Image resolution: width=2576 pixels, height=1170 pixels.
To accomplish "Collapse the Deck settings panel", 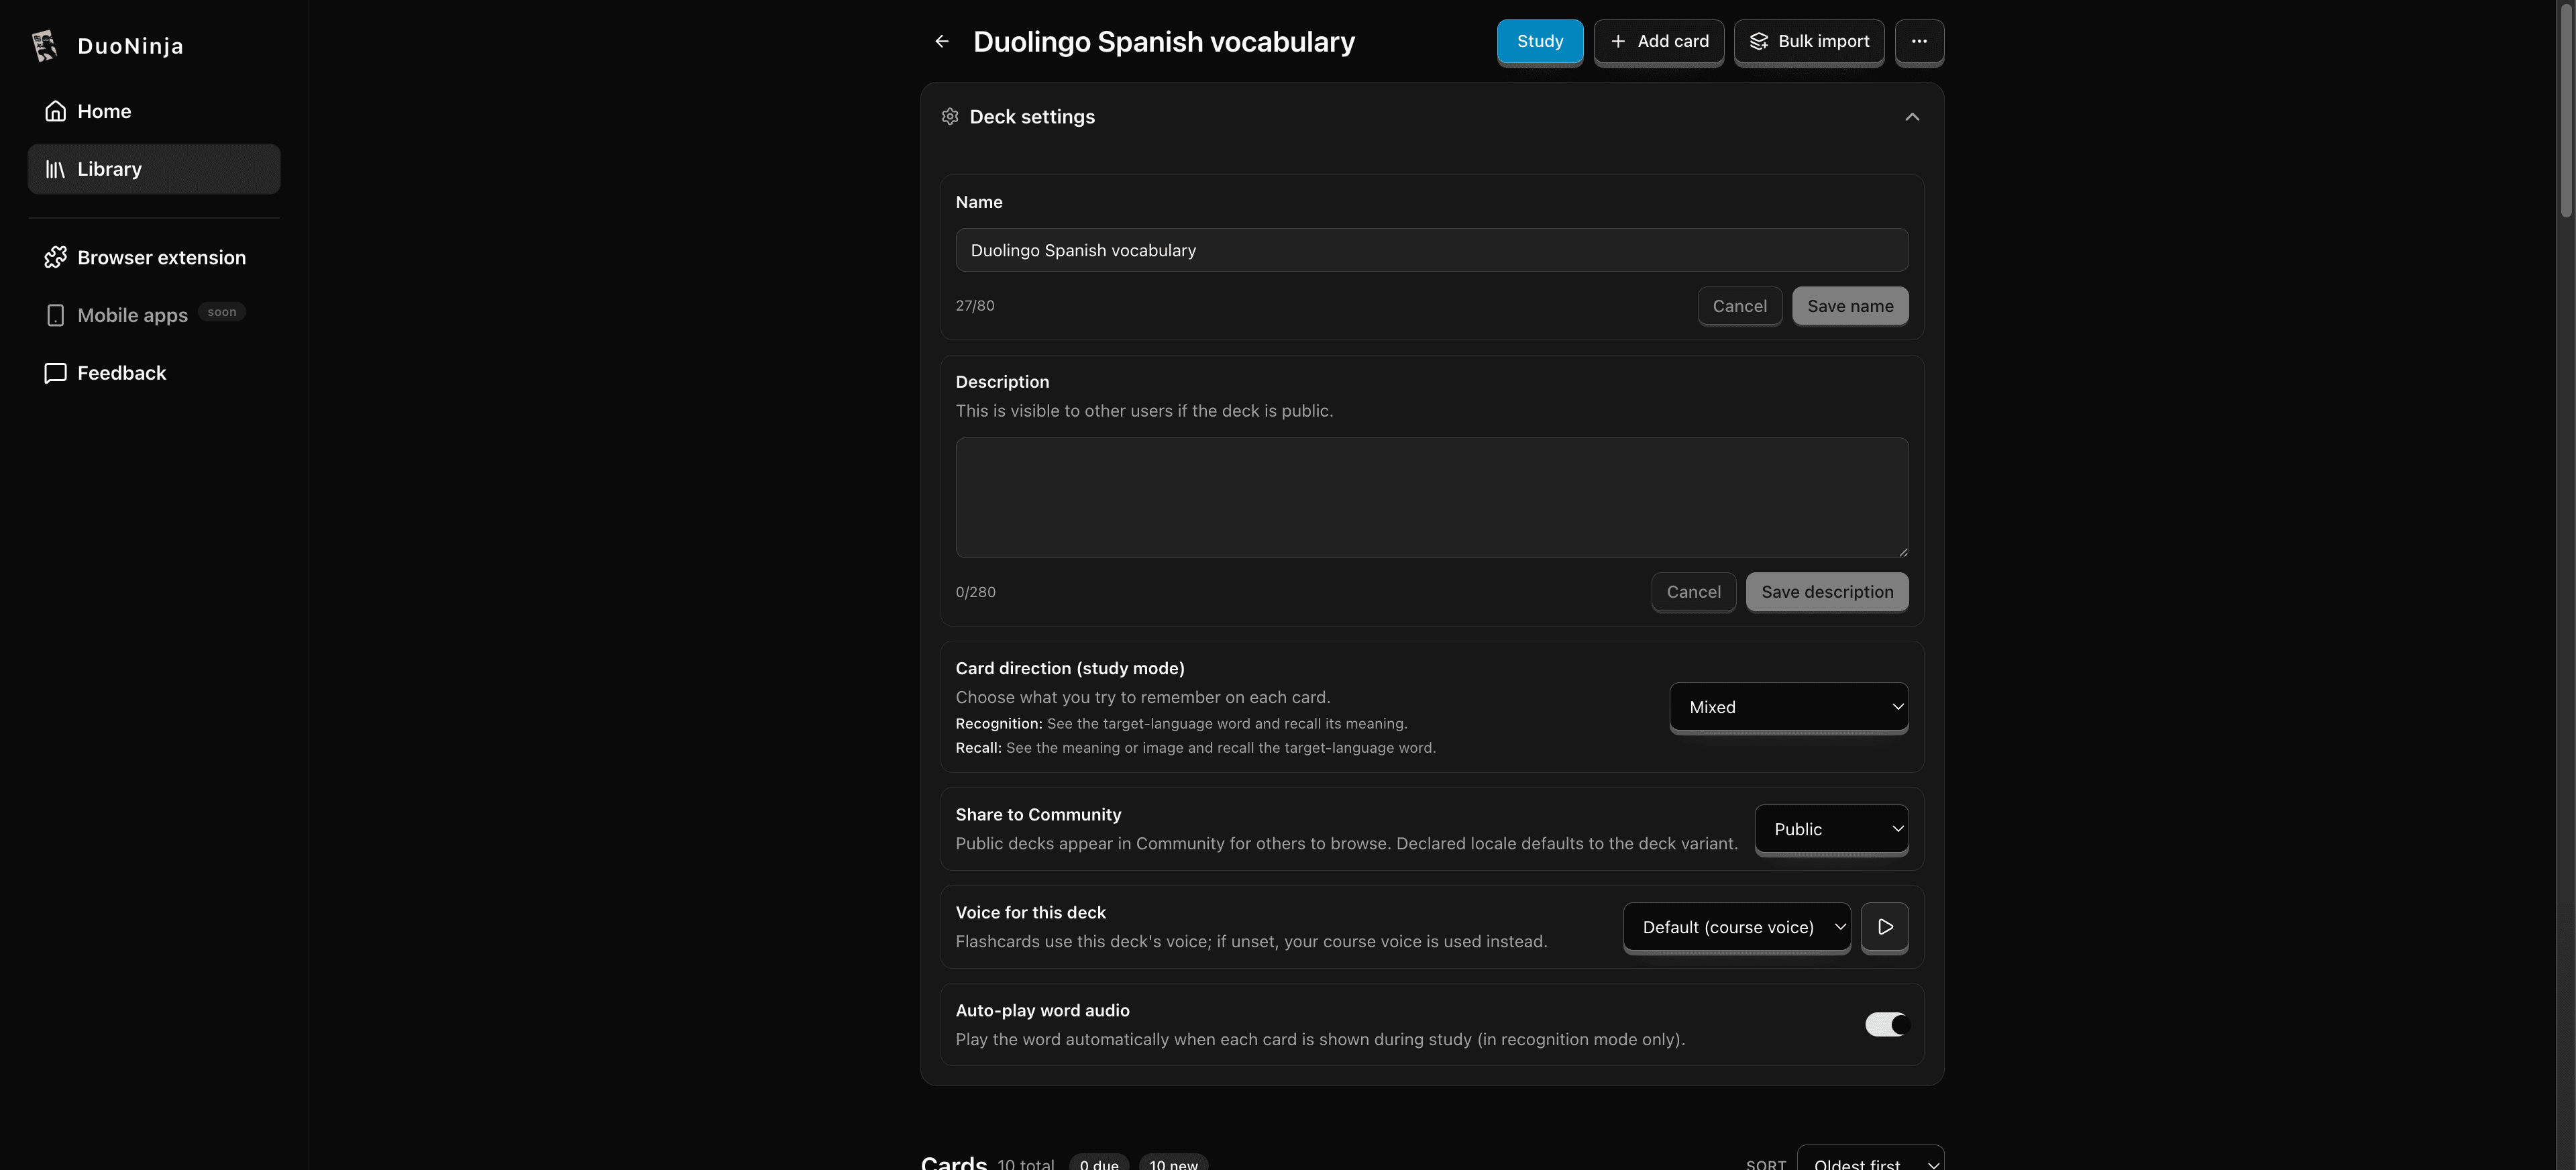I will (x=1911, y=116).
